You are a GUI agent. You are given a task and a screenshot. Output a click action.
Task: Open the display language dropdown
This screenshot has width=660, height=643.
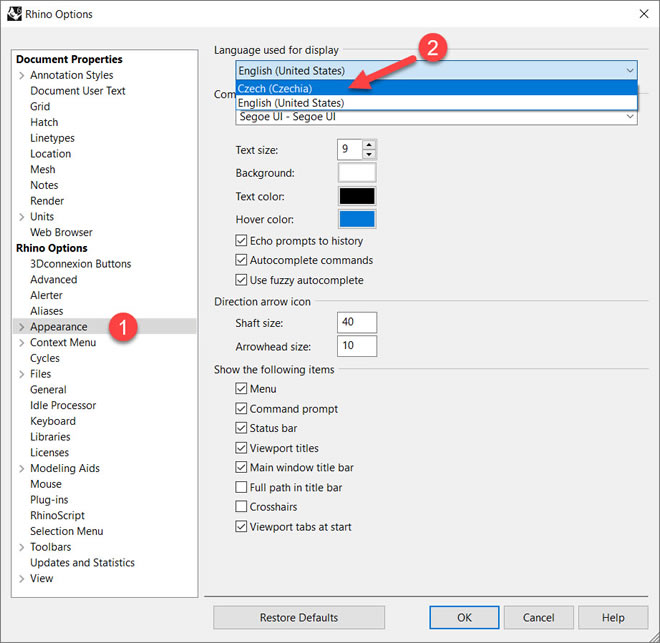[x=436, y=70]
